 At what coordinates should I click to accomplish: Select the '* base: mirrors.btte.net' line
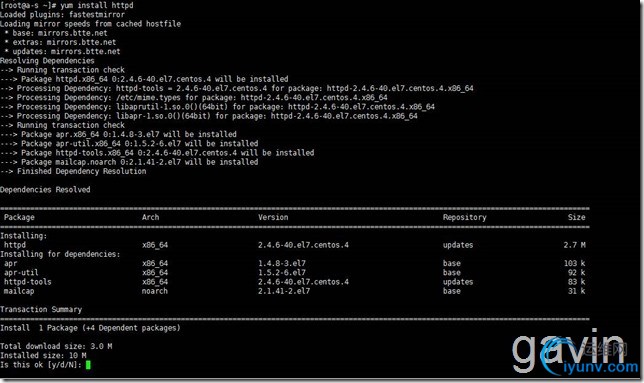click(x=56, y=33)
